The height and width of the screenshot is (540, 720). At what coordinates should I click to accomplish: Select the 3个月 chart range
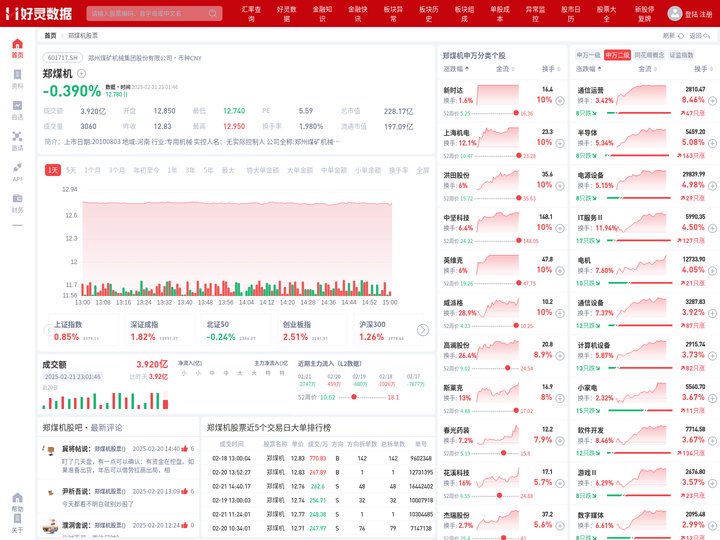(117, 170)
